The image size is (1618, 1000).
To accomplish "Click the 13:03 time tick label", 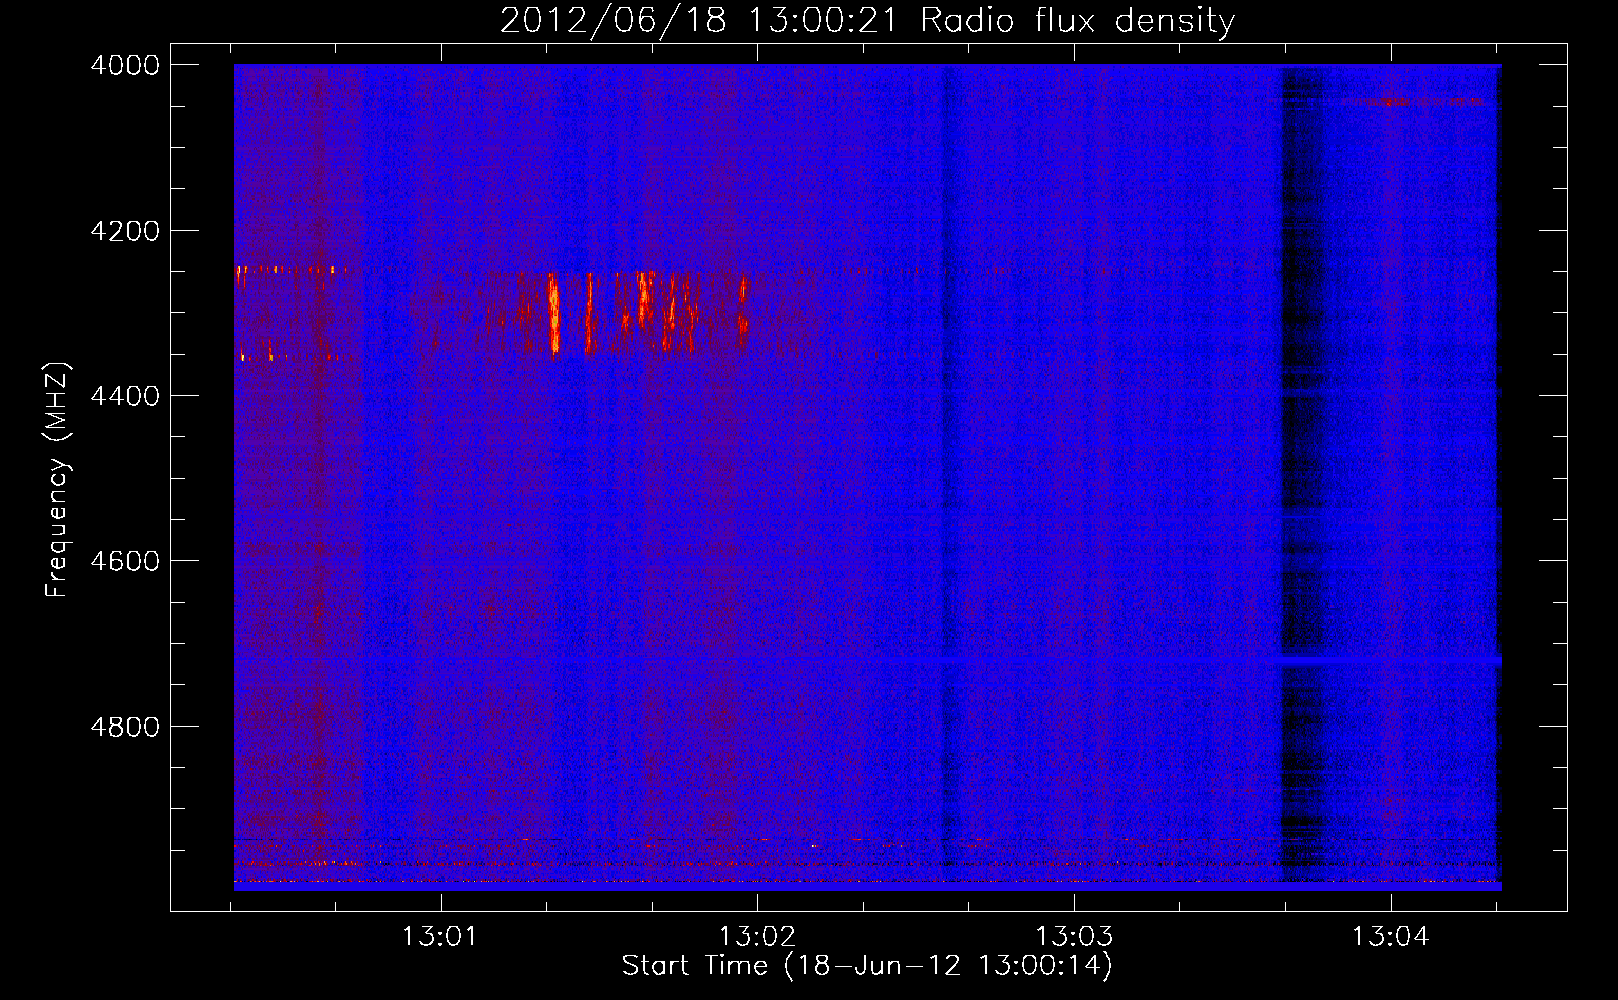I will (x=1074, y=937).
